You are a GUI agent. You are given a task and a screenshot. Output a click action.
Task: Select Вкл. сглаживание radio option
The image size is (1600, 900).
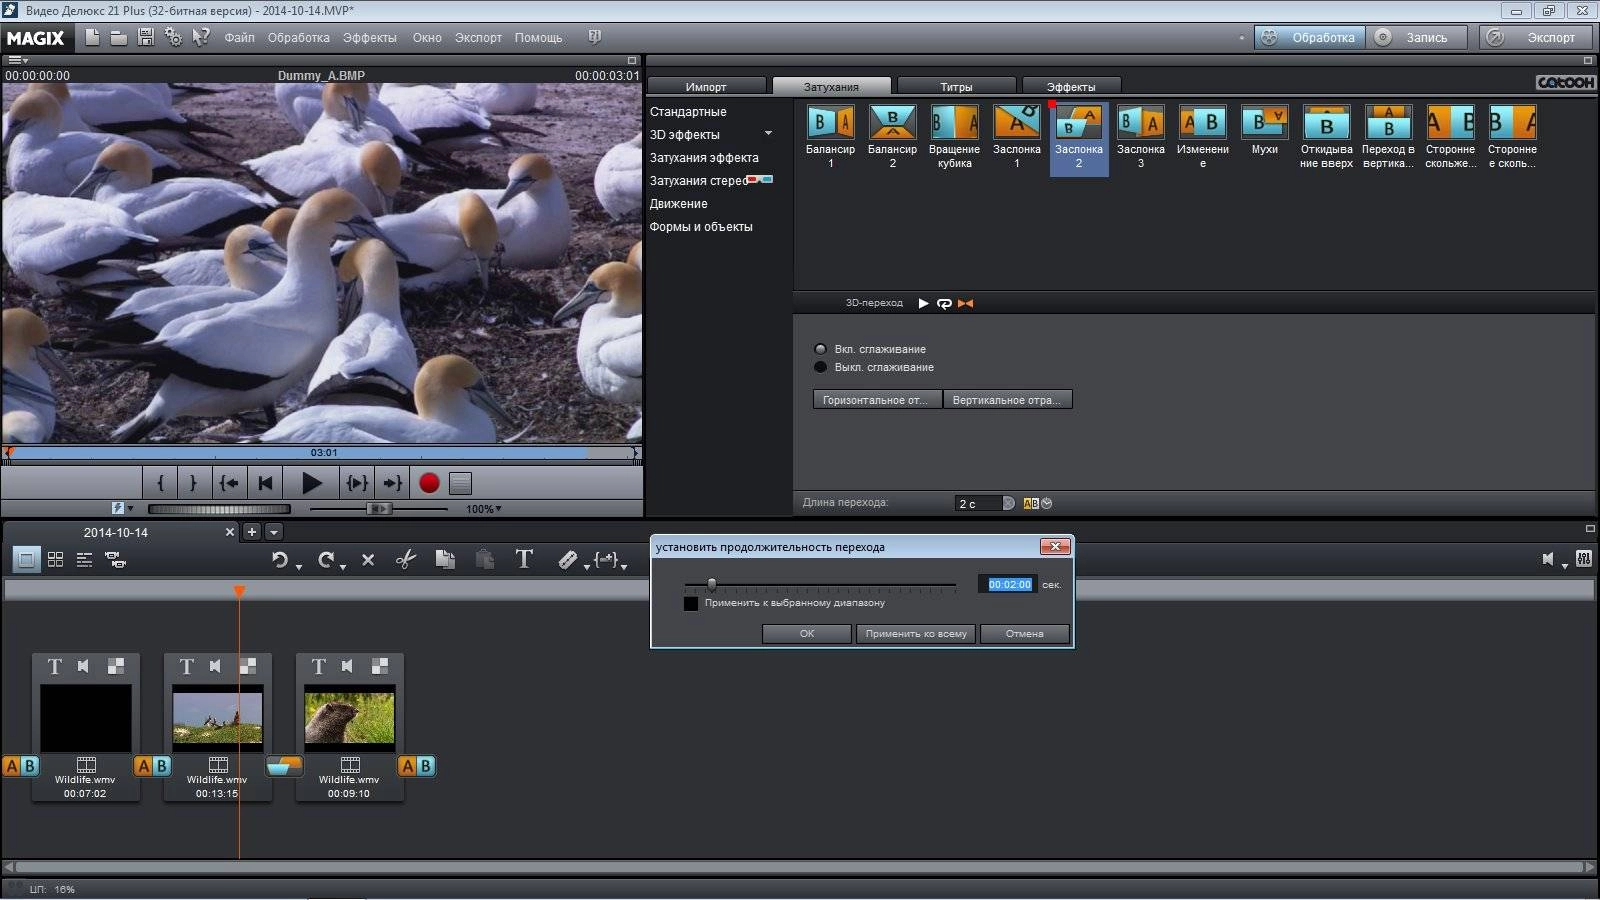[820, 349]
